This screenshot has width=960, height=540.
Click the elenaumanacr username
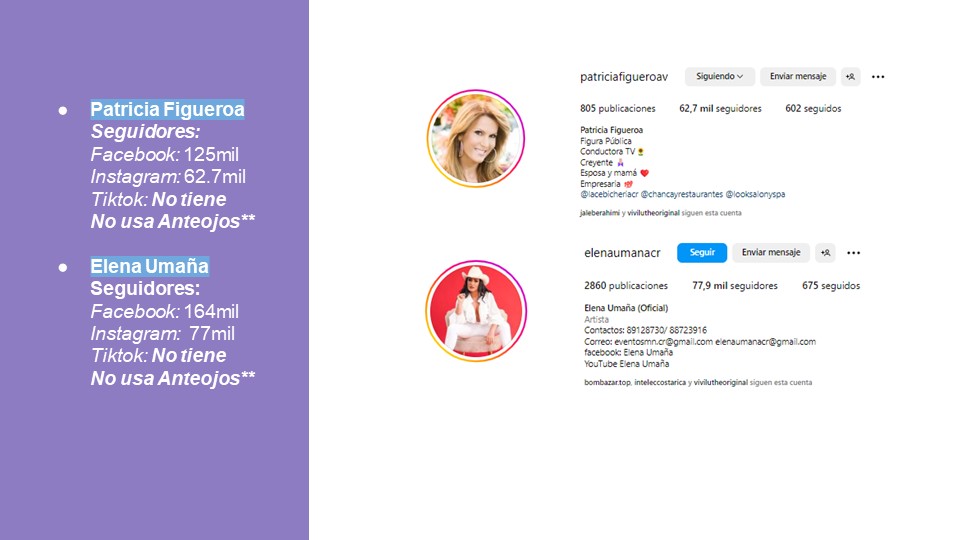tap(622, 253)
